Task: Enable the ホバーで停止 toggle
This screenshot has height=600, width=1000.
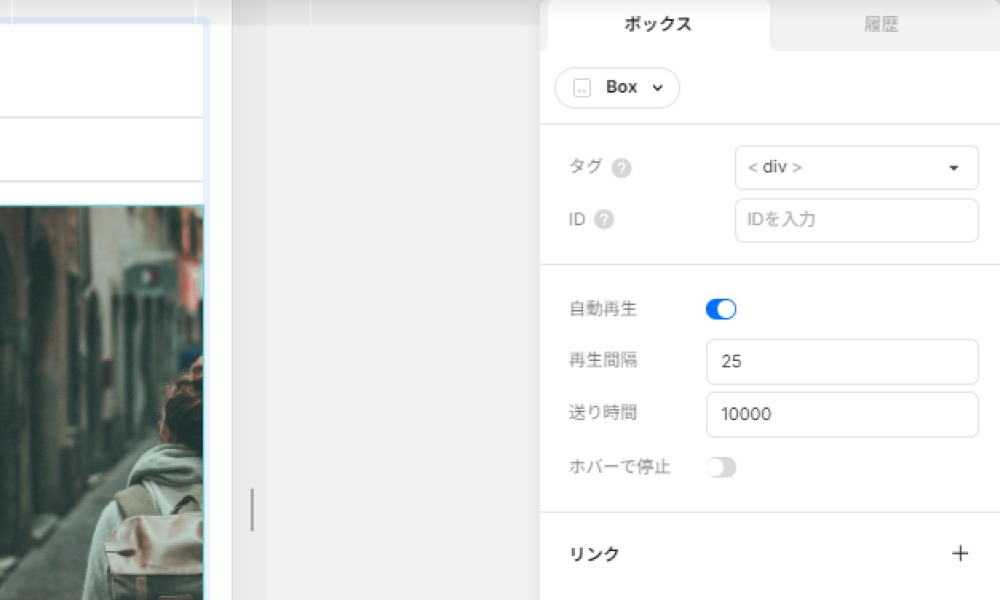Action: point(721,467)
